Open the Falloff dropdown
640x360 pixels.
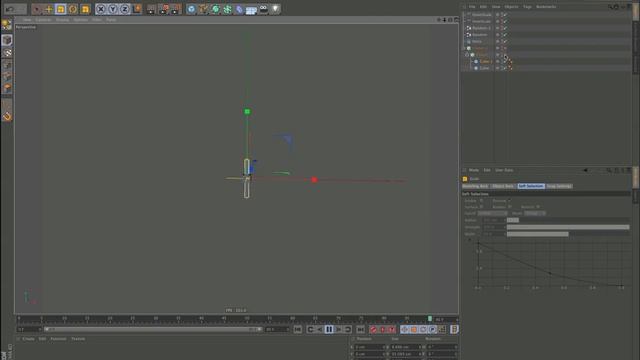point(492,213)
